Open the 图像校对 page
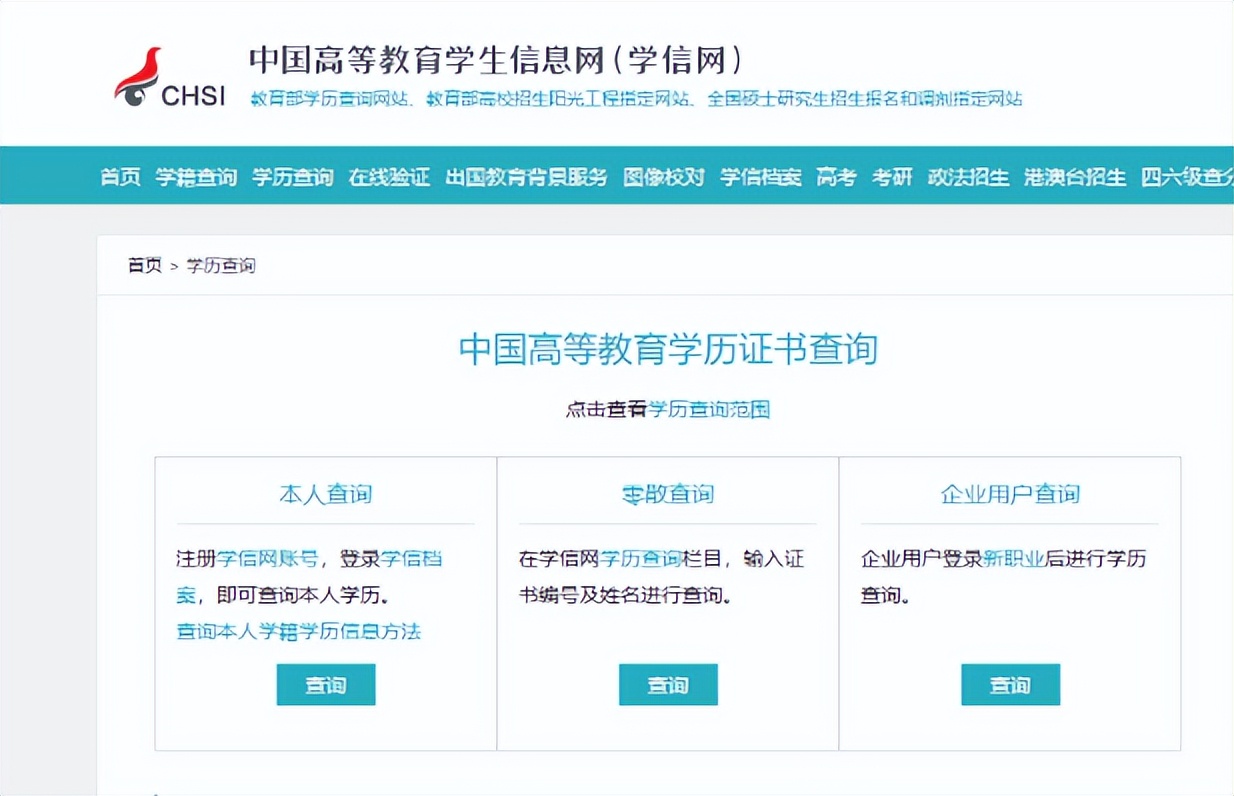Image resolution: width=1234 pixels, height=796 pixels. click(x=664, y=176)
